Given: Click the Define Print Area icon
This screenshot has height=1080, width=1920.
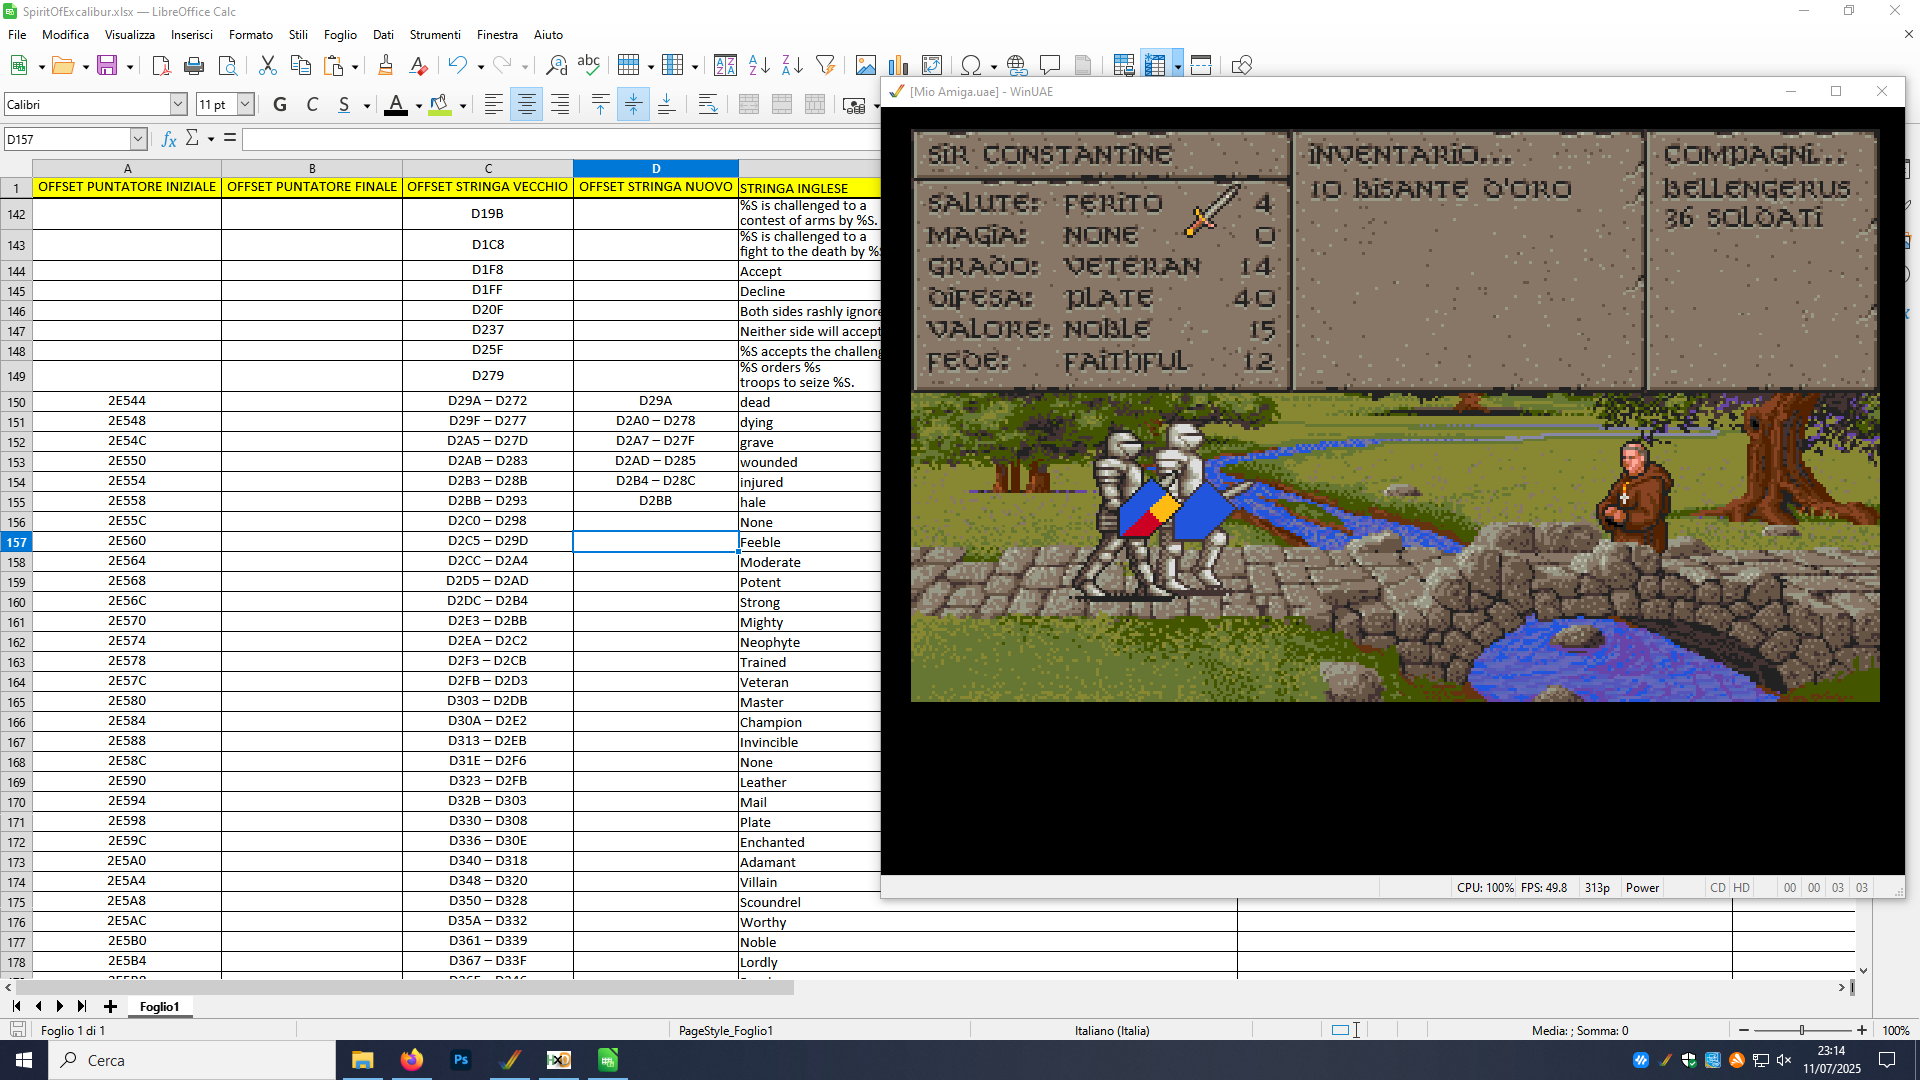Looking at the screenshot, I should (x=1123, y=66).
